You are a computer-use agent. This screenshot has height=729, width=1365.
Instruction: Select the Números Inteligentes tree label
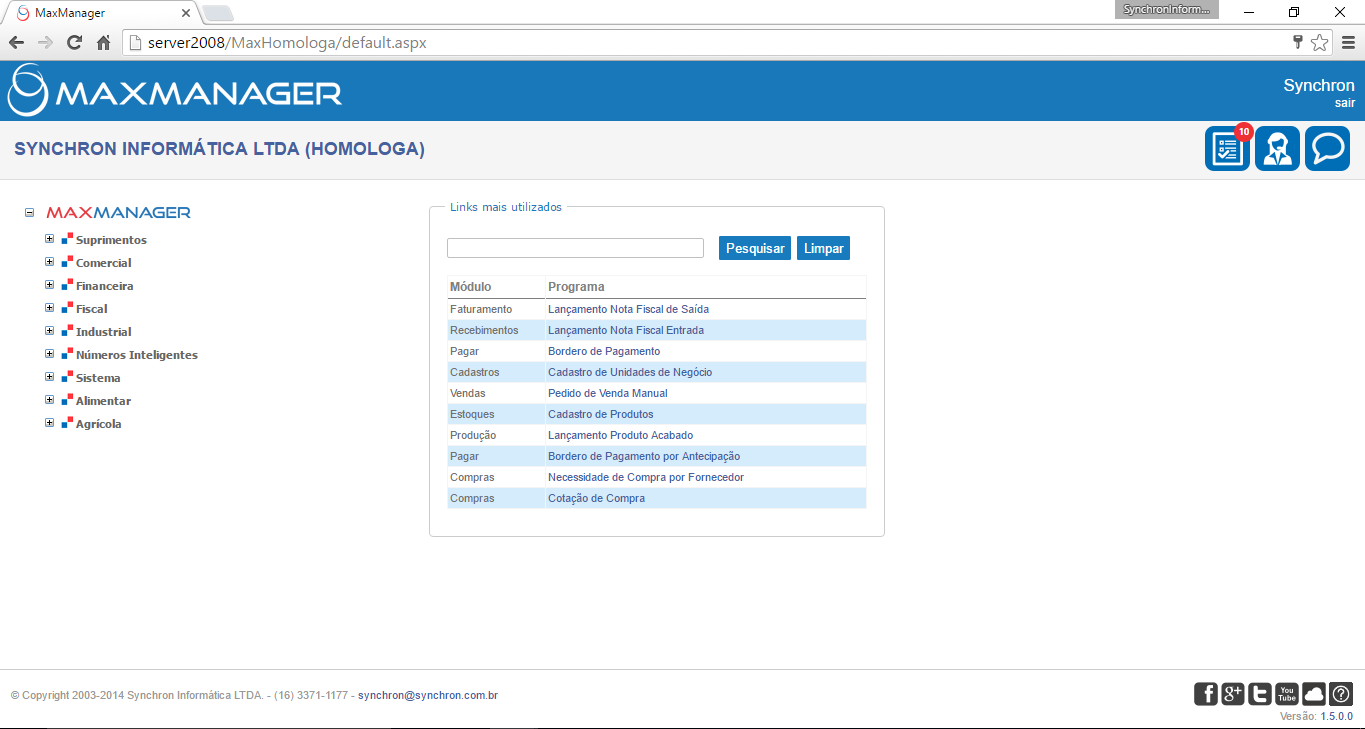point(137,355)
